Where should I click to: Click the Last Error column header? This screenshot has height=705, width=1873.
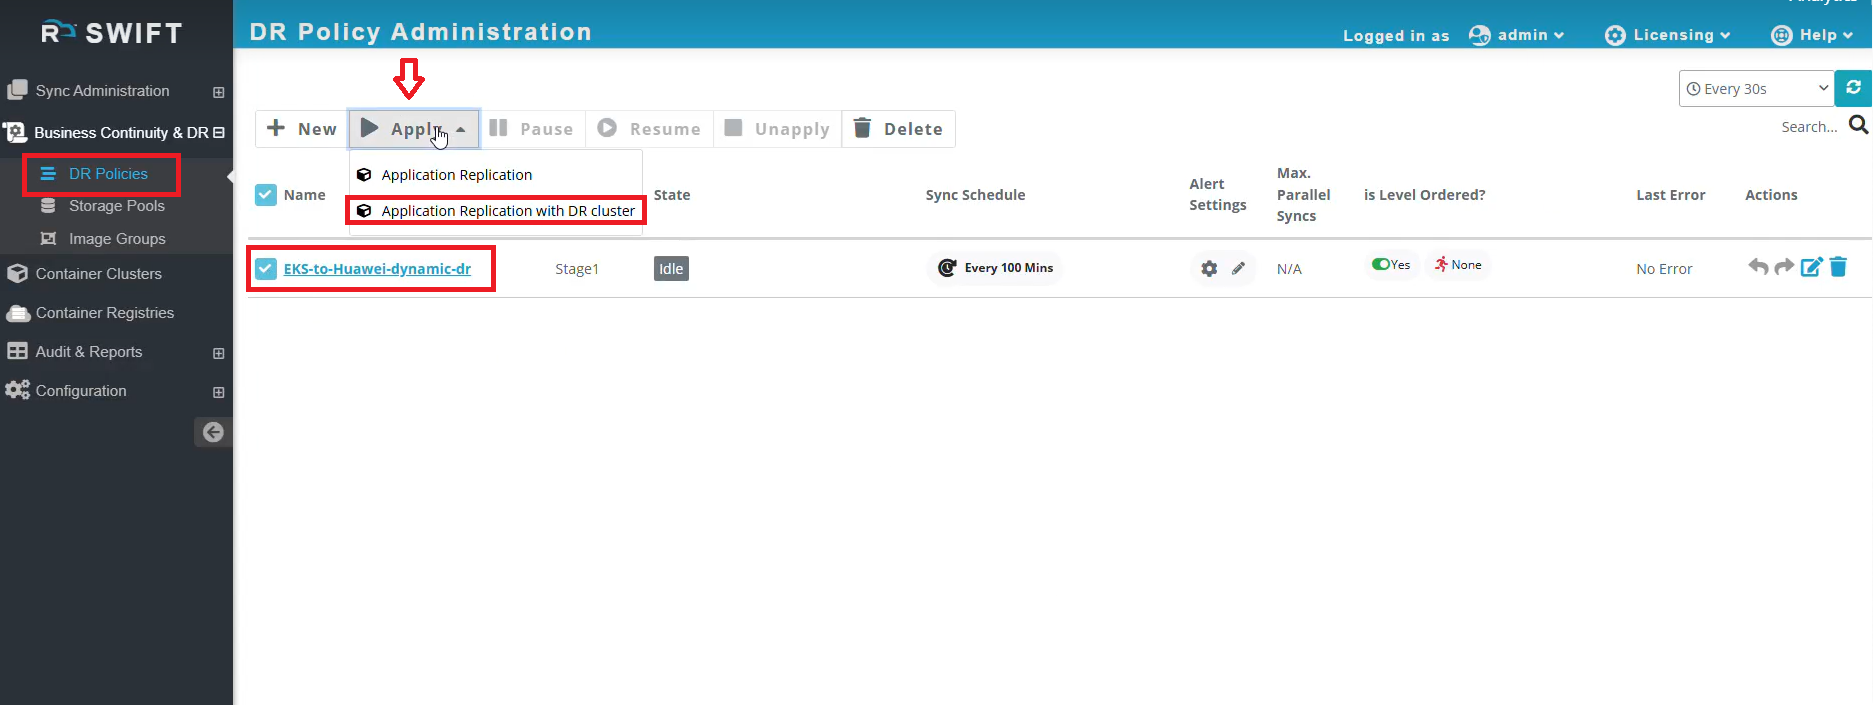(1671, 195)
